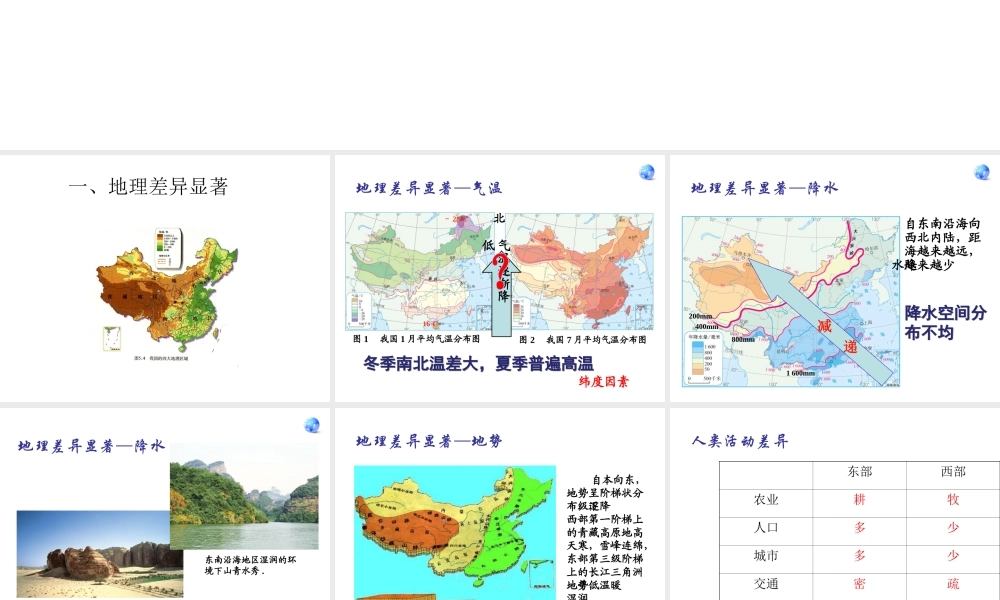The height and width of the screenshot is (600, 1000).
Task: Click the 东部 column header in the table
Action: pyautogui.click(x=859, y=472)
